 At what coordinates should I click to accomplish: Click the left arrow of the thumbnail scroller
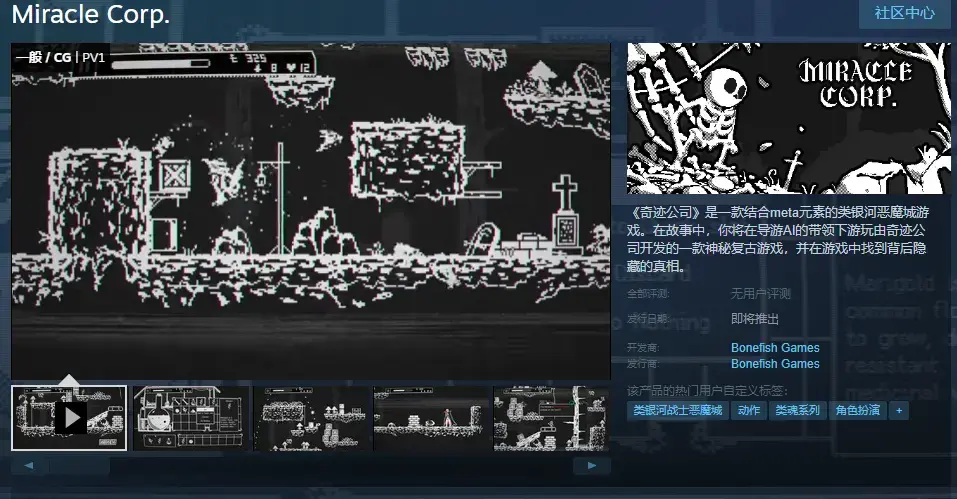[29, 465]
